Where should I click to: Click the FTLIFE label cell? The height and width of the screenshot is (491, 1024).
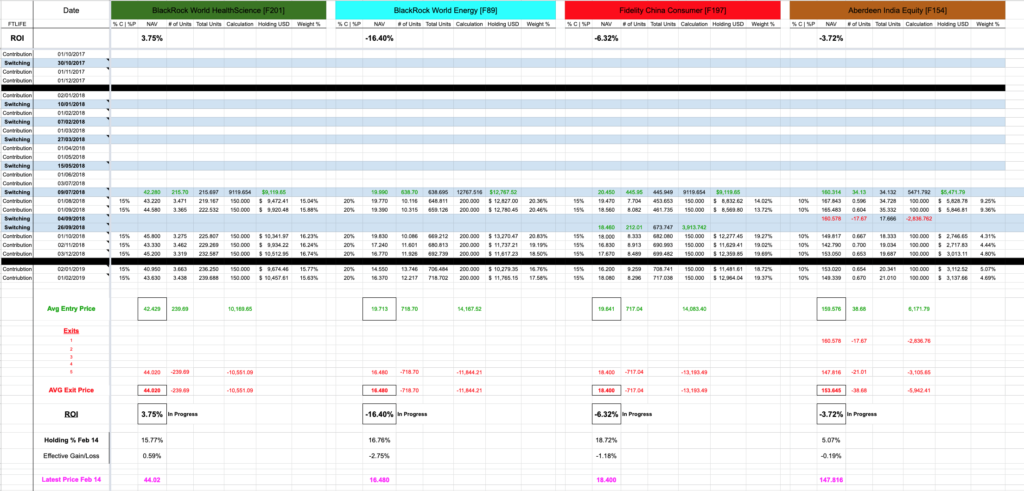tap(16, 24)
